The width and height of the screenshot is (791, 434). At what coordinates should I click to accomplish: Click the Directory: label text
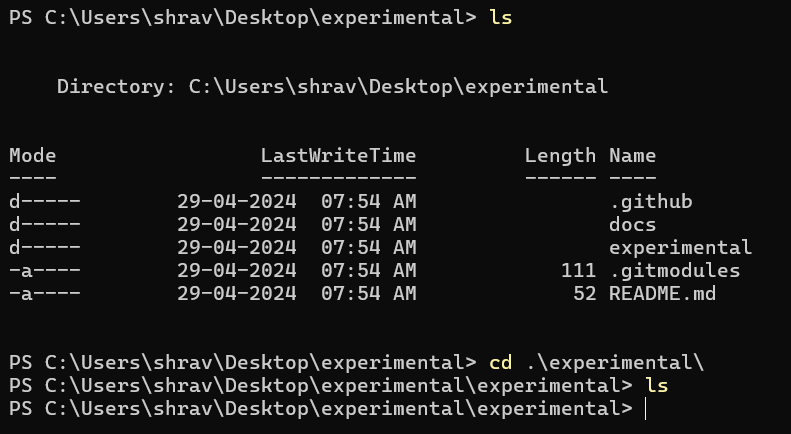pos(116,87)
